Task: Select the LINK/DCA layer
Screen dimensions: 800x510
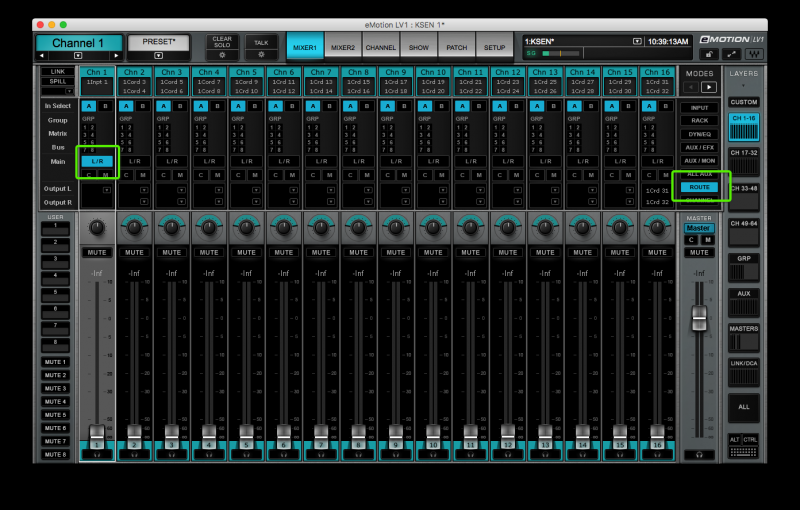Action: pyautogui.click(x=743, y=373)
